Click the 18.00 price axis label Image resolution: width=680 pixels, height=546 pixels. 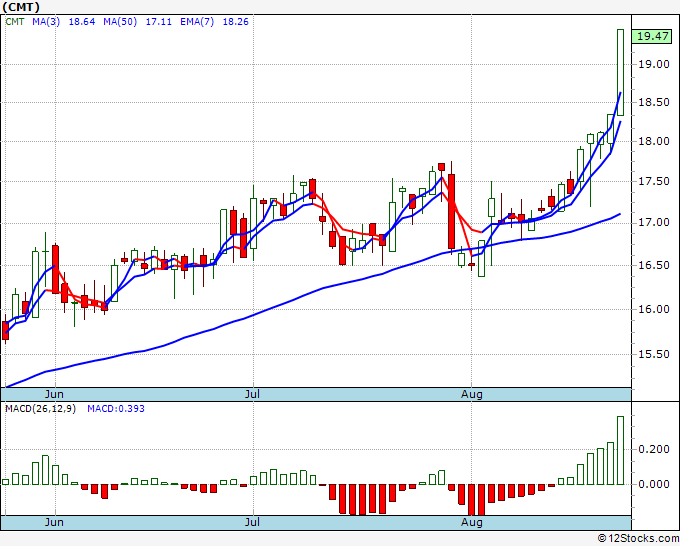tap(654, 141)
